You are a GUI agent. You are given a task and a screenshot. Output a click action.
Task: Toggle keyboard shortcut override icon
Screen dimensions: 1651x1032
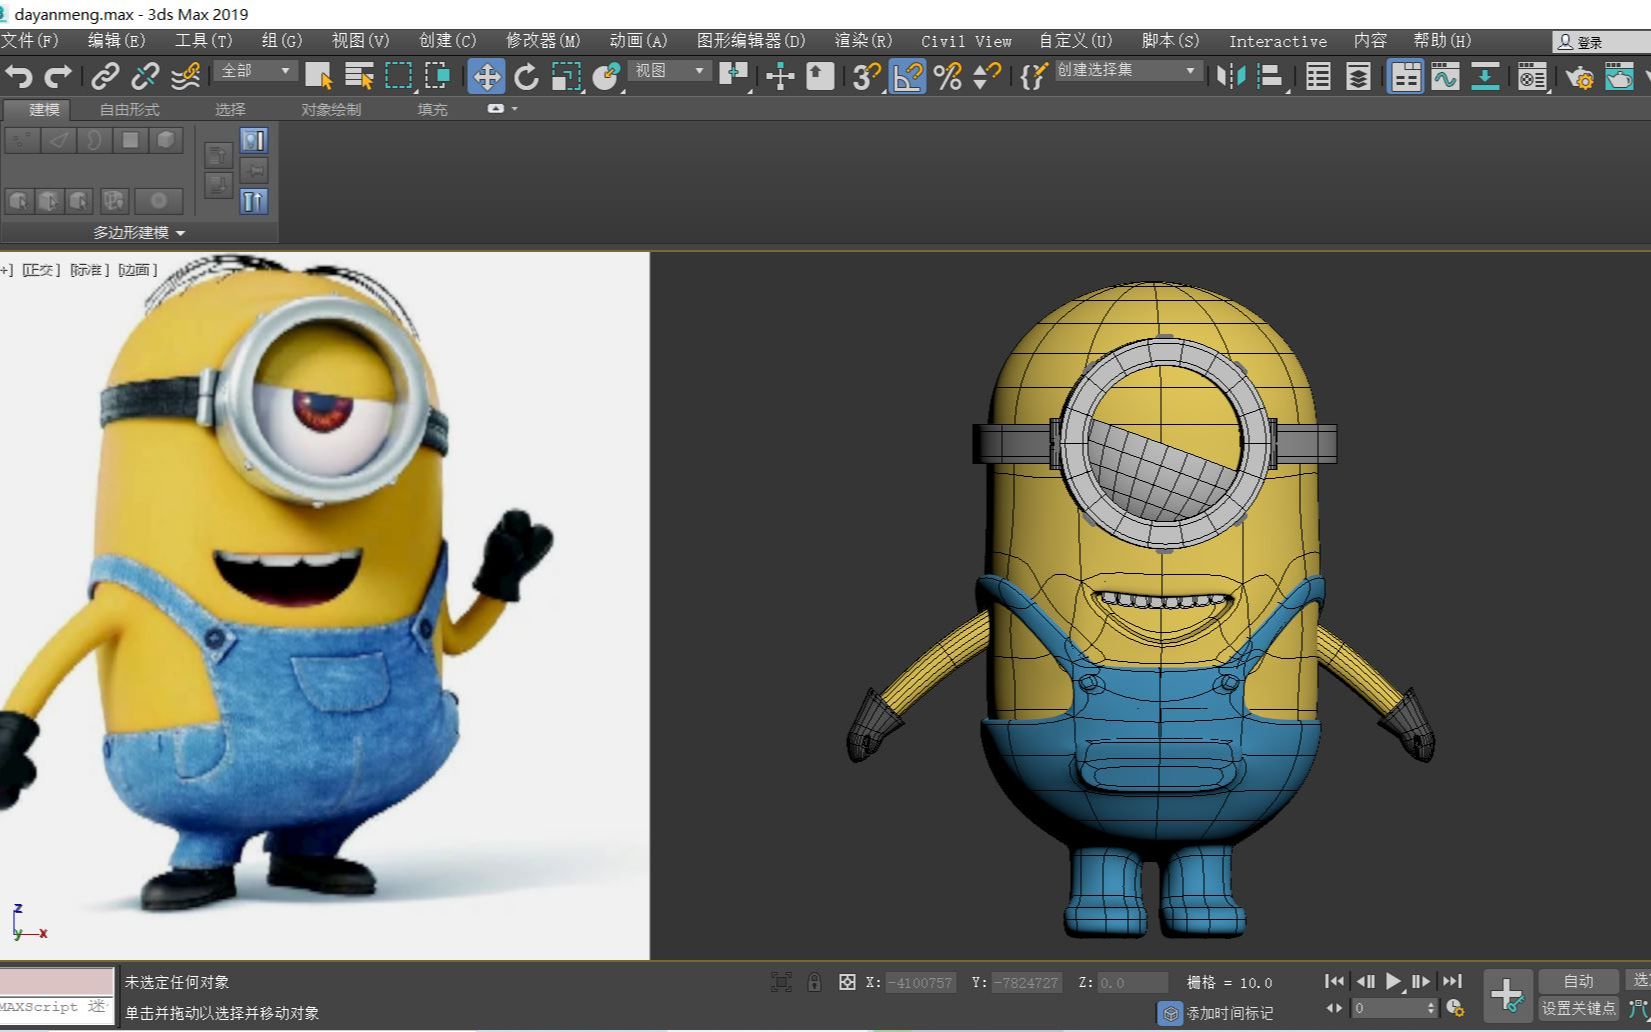click(x=820, y=76)
